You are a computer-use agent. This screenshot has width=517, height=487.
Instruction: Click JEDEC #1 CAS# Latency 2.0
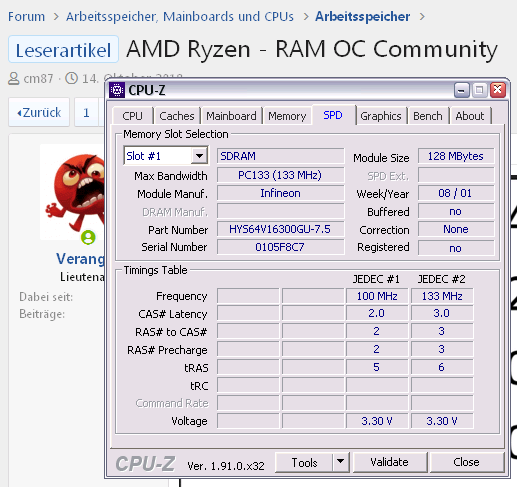click(377, 313)
